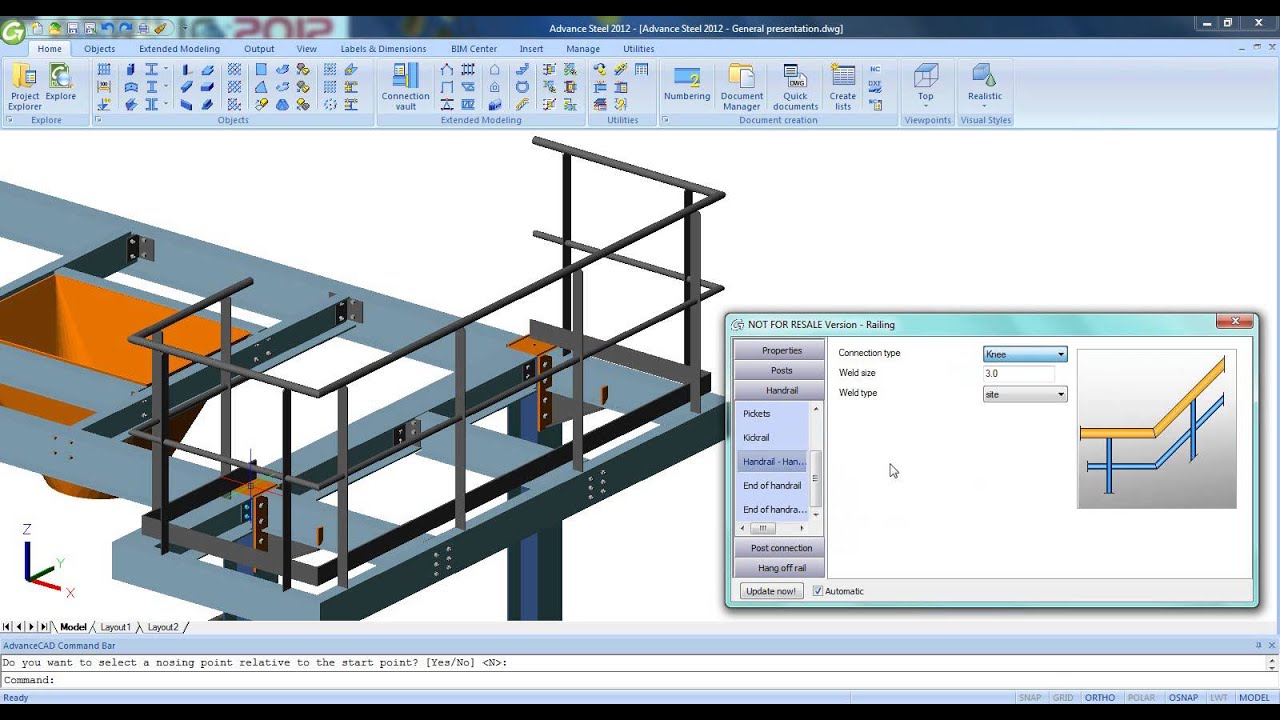
Task: Open dropdown arrow beside top I-beam icon
Action: 166,69
